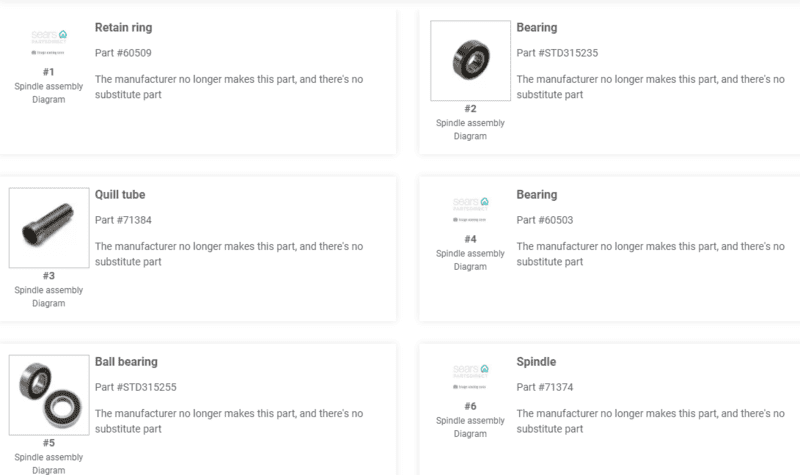
Task: Open the Retain ring part title
Action: click(123, 28)
